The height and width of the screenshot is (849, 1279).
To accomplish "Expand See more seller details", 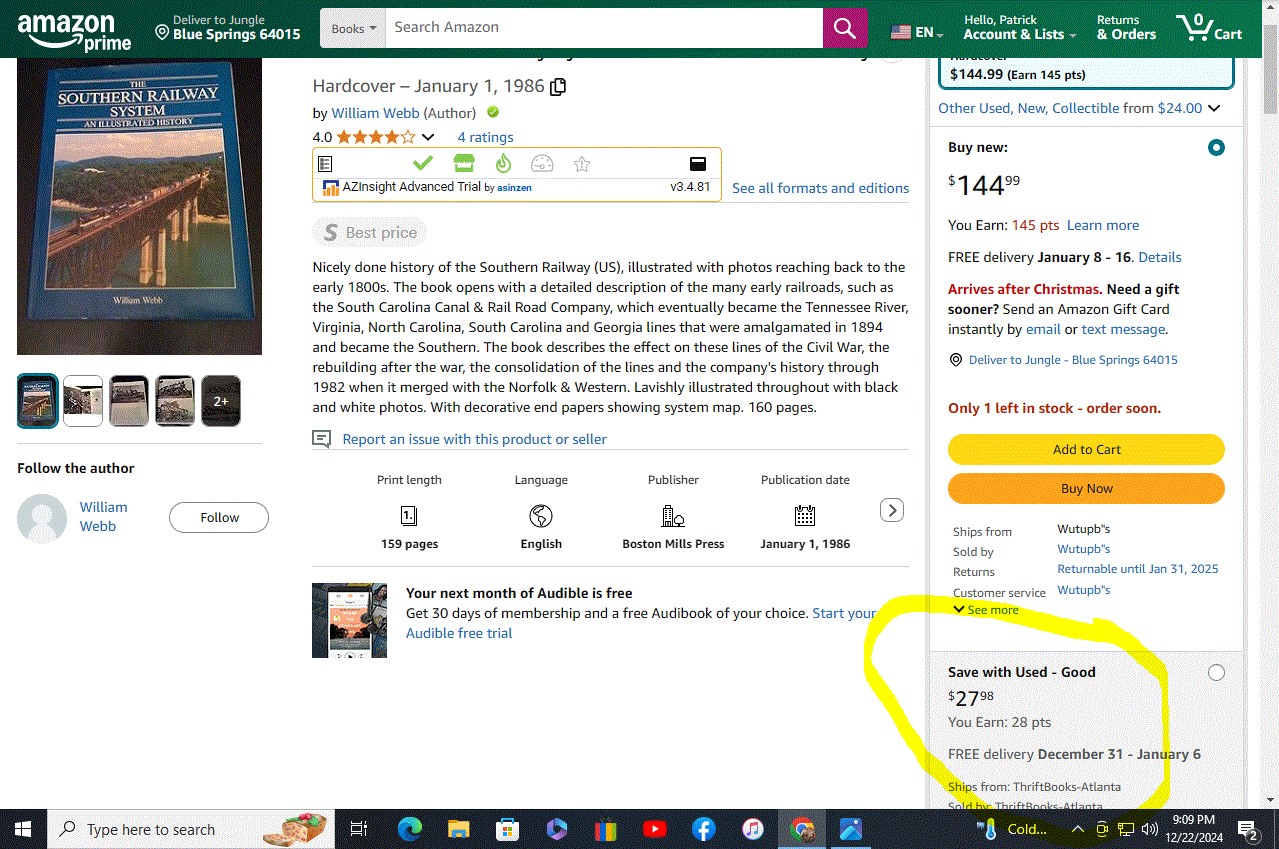I will pyautogui.click(x=986, y=610).
